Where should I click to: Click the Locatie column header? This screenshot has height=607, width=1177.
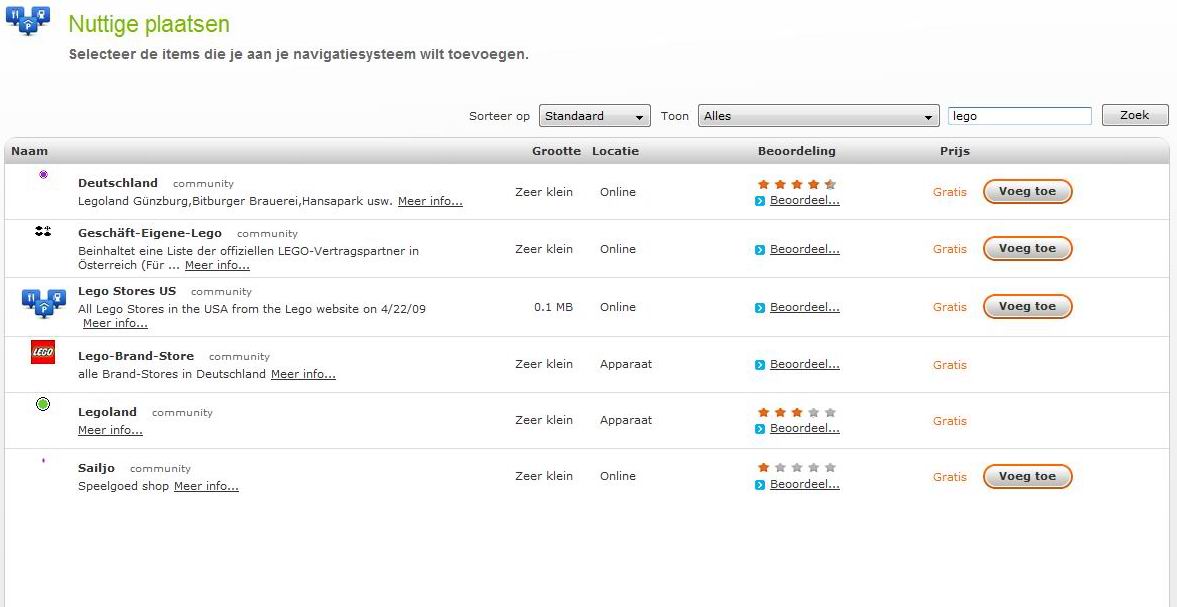(616, 151)
